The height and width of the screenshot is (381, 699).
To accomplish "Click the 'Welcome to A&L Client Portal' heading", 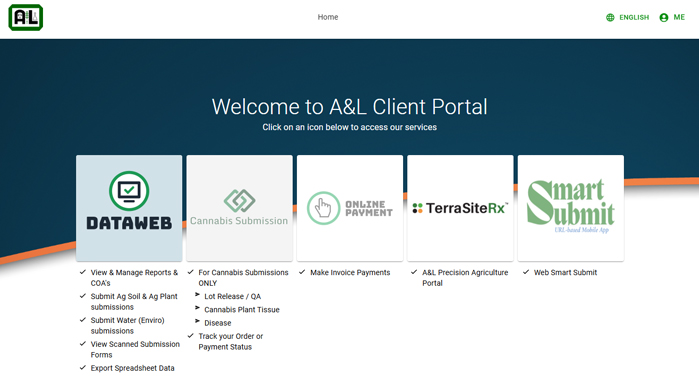I will 350,107.
